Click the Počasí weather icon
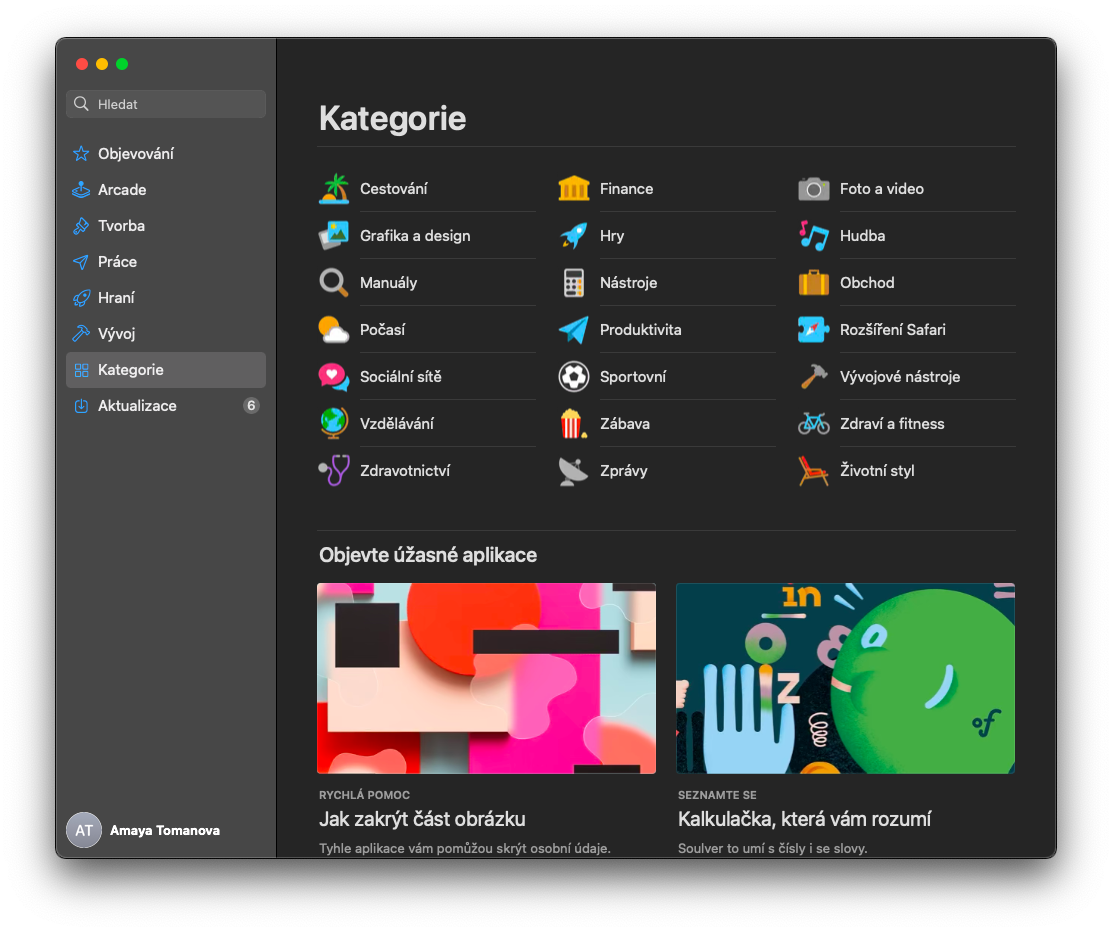The image size is (1112, 932). point(334,330)
